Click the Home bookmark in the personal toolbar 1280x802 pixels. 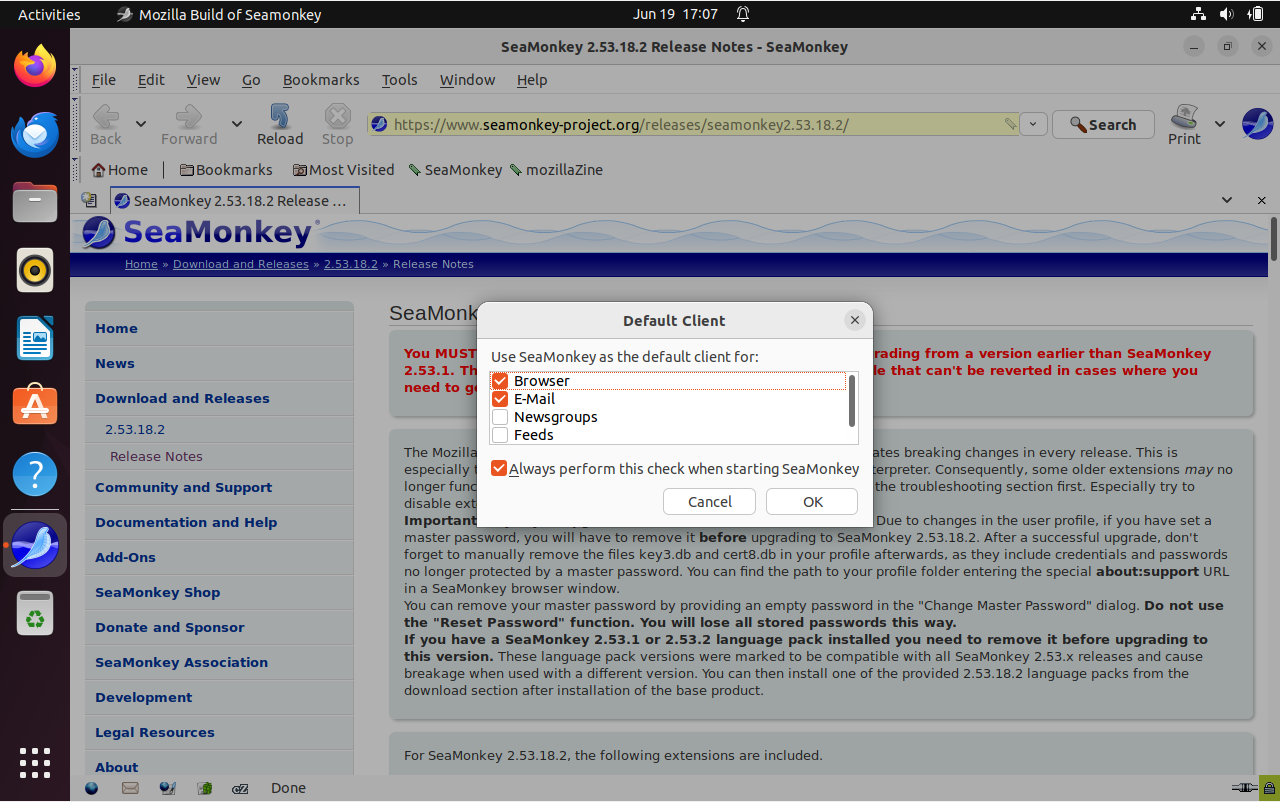pyautogui.click(x=119, y=170)
